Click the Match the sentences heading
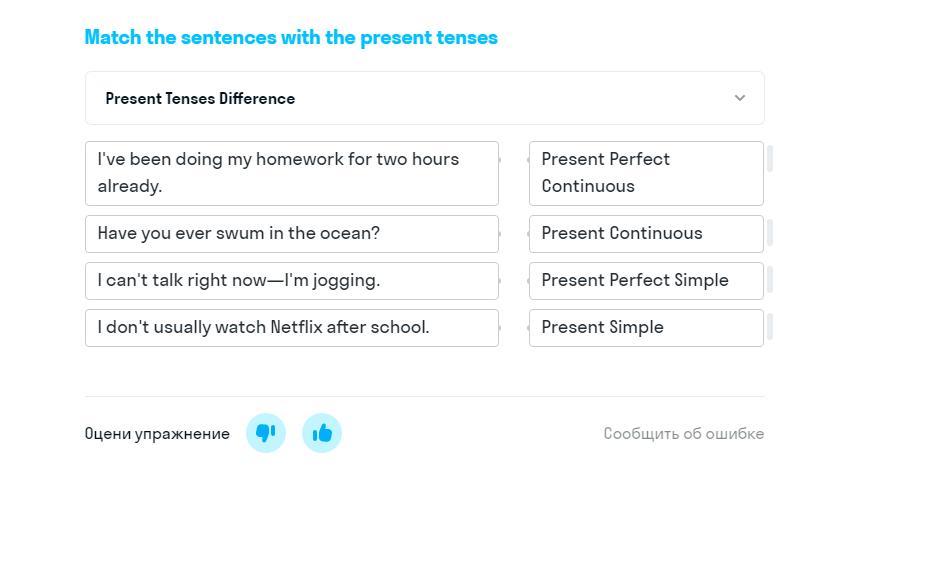 [291, 37]
